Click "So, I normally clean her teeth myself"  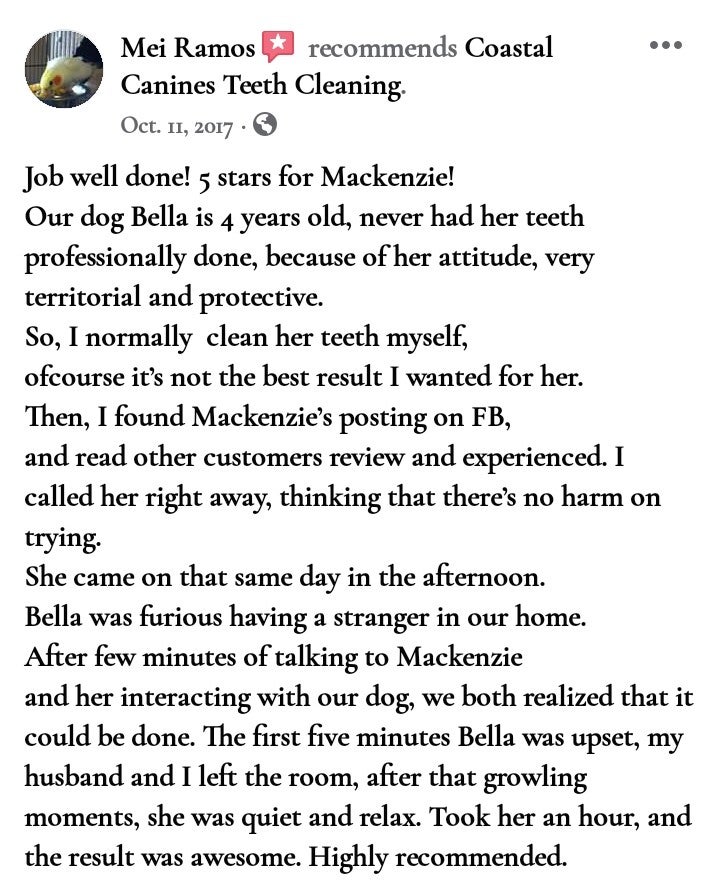tap(245, 337)
